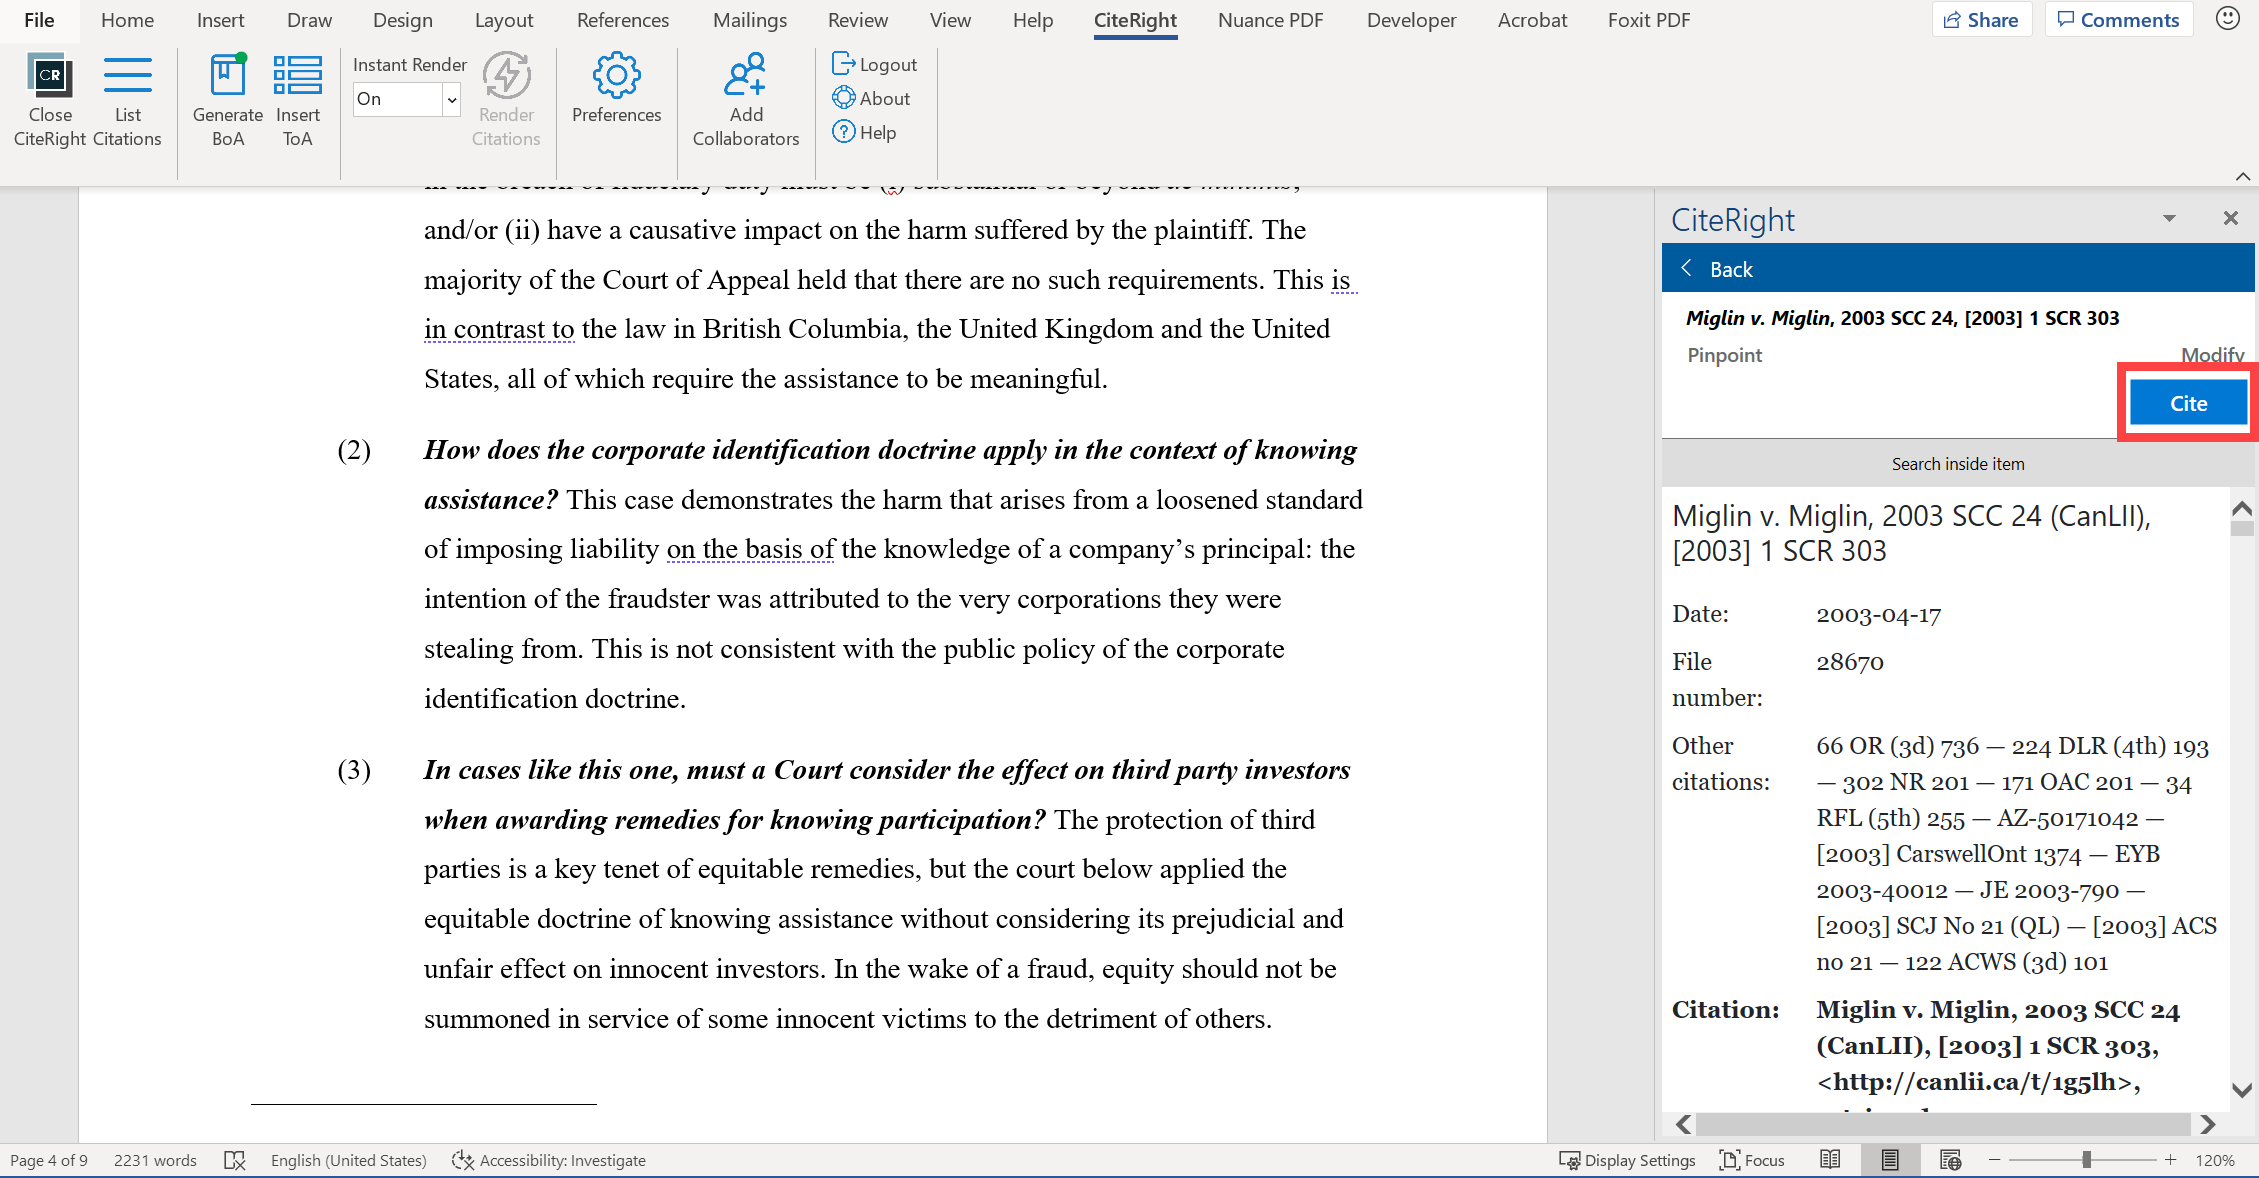Collapse the ribbon with the chevron
Viewport: 2259px width, 1178px height.
pyautogui.click(x=2243, y=176)
